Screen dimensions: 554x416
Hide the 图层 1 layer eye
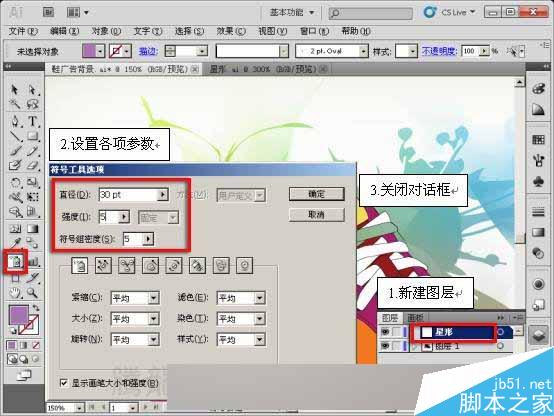click(385, 346)
